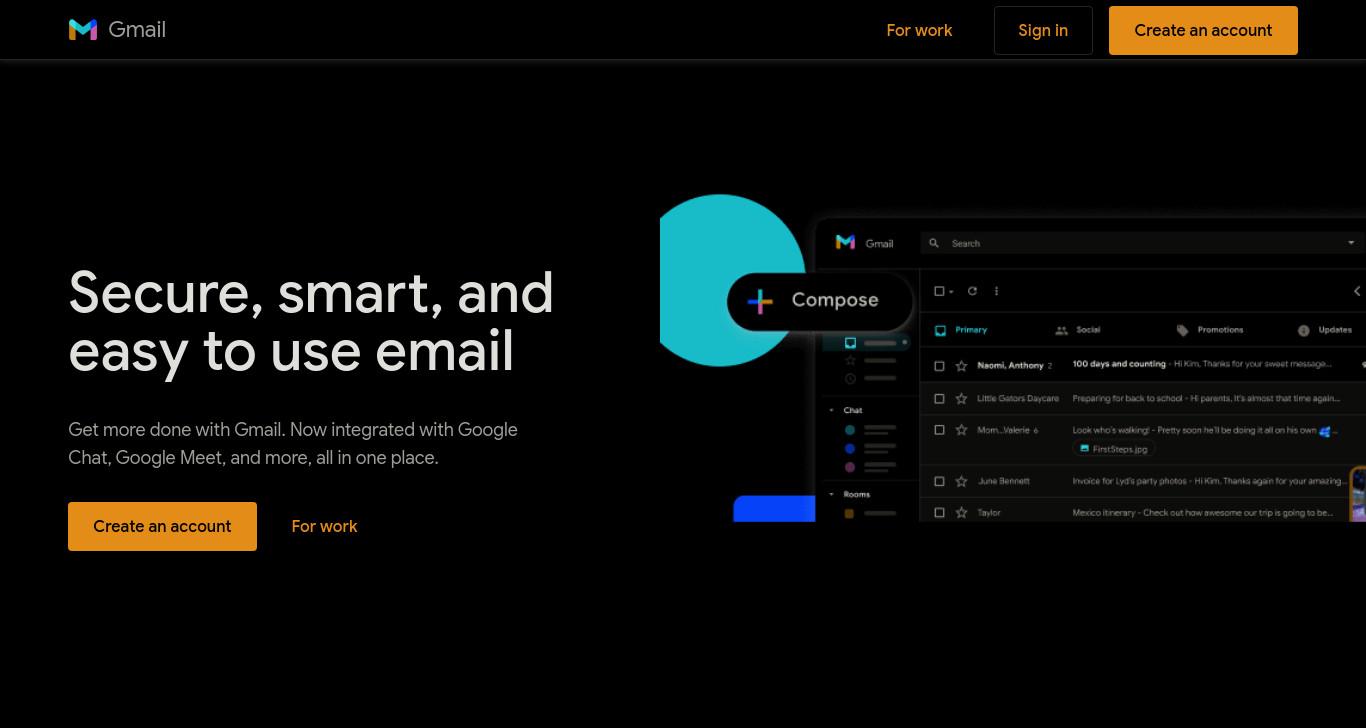Star the Mom...Valerie email
1366x728 pixels.
coord(961,430)
